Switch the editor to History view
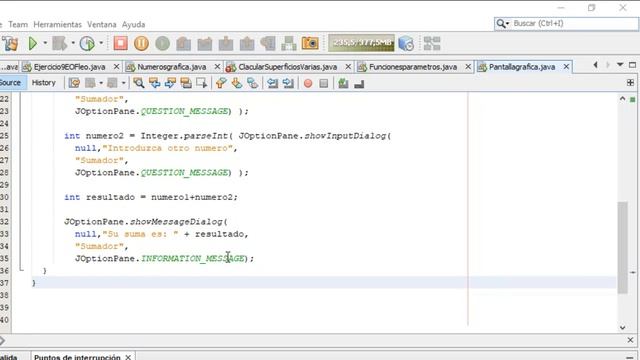Image resolution: width=640 pixels, height=360 pixels. 43,83
